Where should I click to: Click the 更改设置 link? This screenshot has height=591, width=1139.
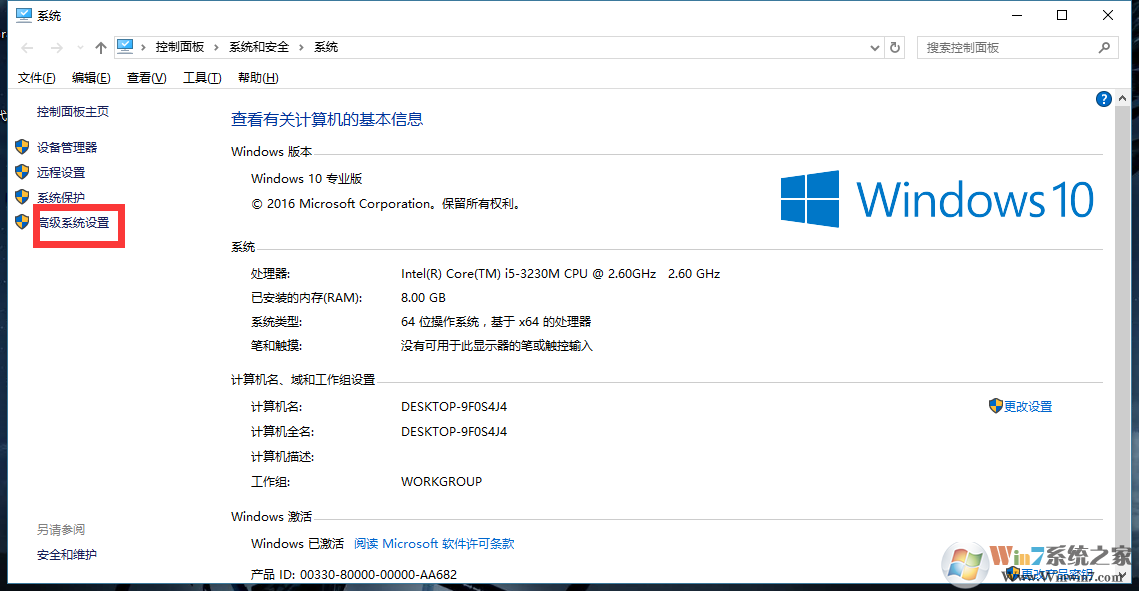pos(1027,406)
